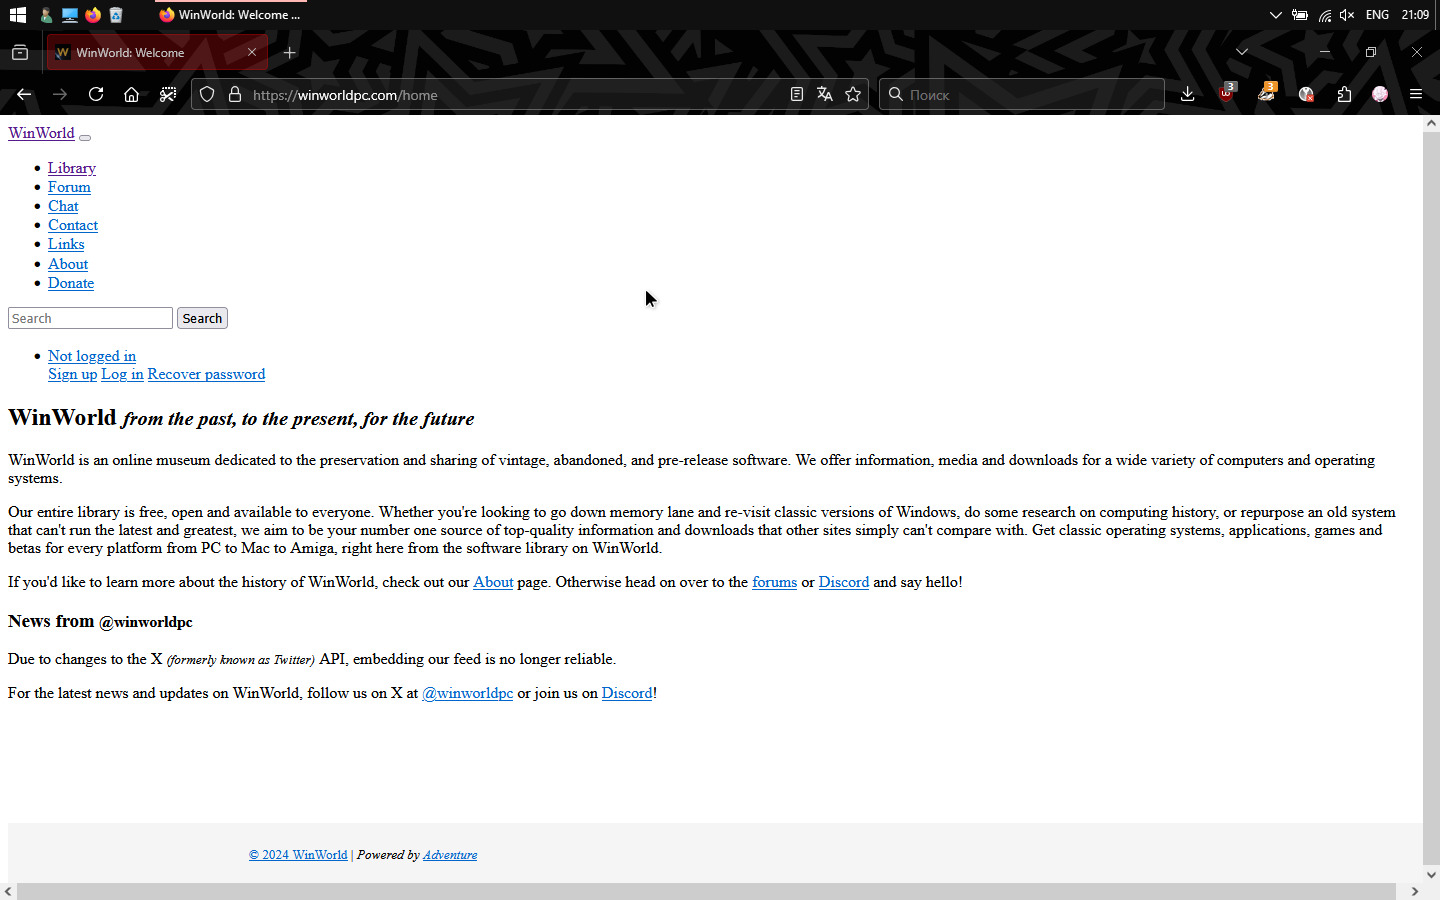Open the Chat navigation link
The image size is (1440, 900).
click(63, 206)
